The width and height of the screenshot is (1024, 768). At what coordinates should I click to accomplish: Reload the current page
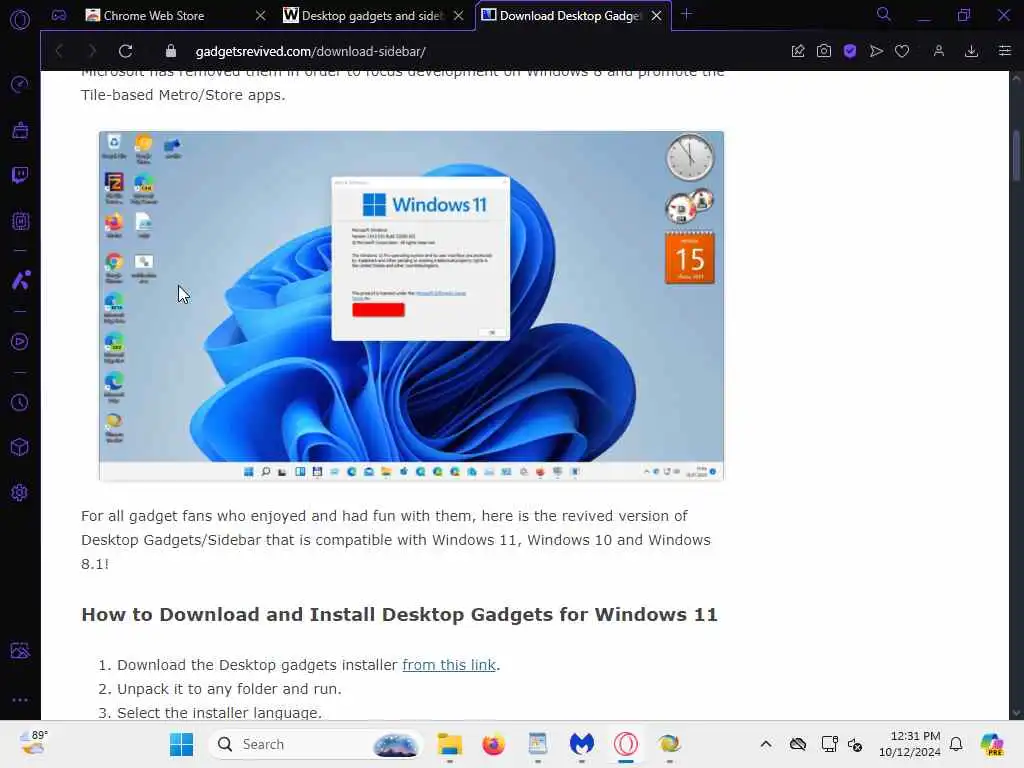[125, 51]
